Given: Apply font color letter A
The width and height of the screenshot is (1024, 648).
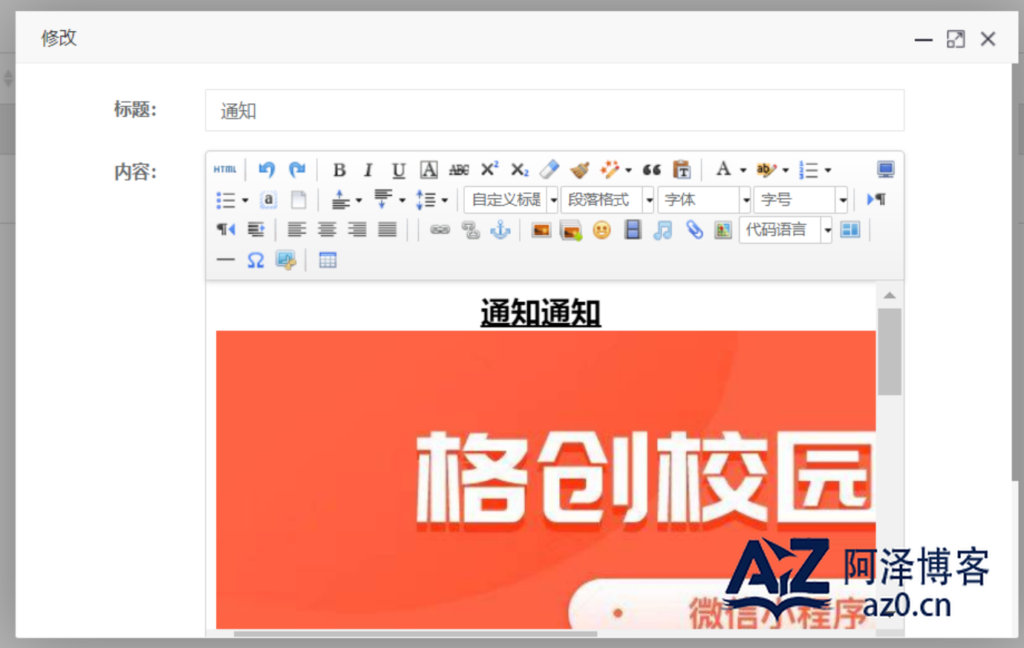Looking at the screenshot, I should point(723,170).
